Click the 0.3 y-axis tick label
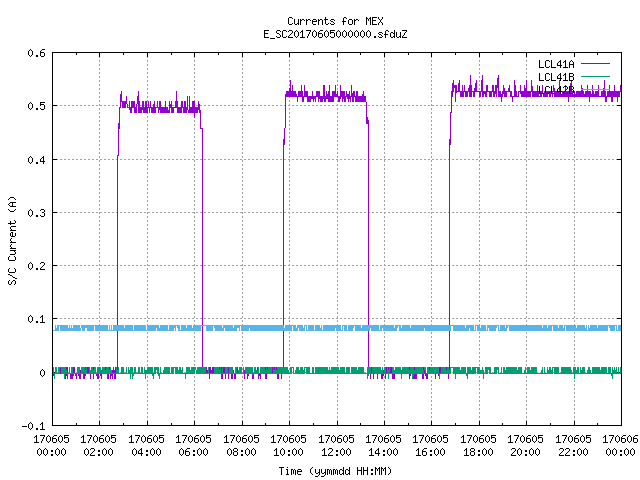 coord(36,213)
